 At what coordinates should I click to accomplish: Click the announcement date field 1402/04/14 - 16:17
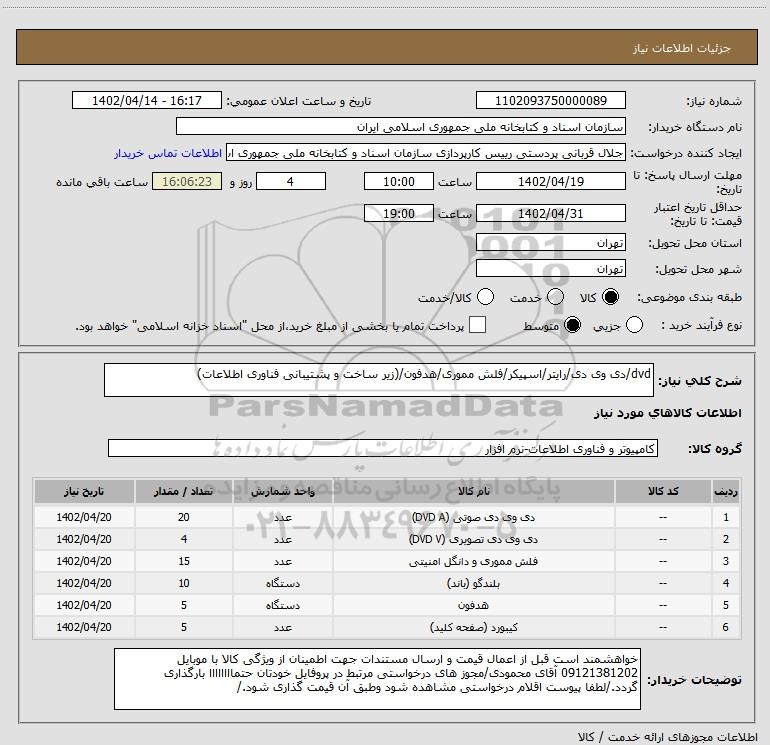pyautogui.click(x=147, y=100)
